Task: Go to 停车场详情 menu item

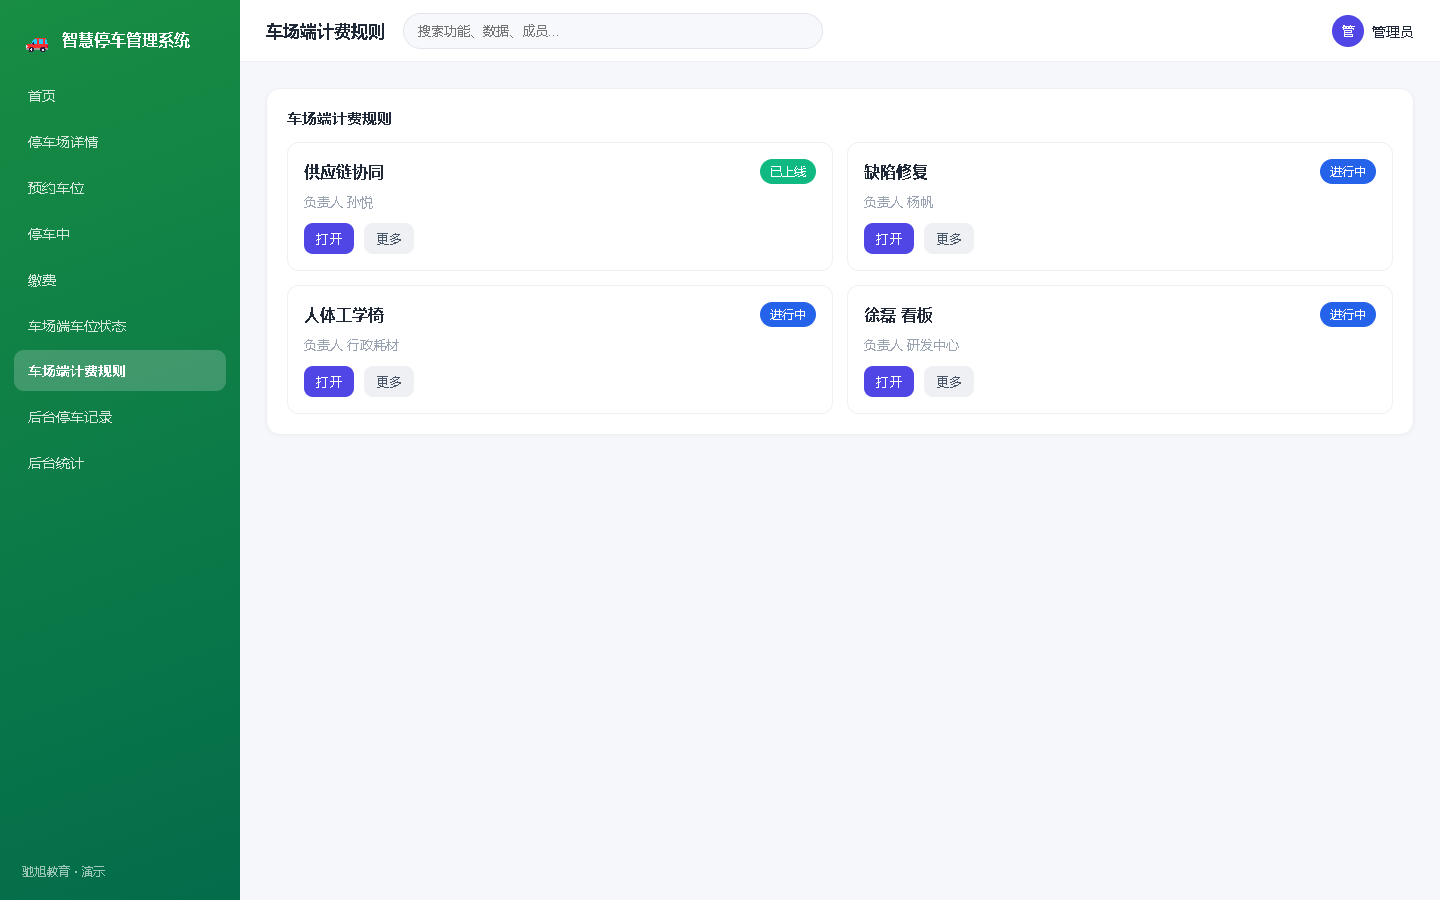Action: tap(120, 142)
